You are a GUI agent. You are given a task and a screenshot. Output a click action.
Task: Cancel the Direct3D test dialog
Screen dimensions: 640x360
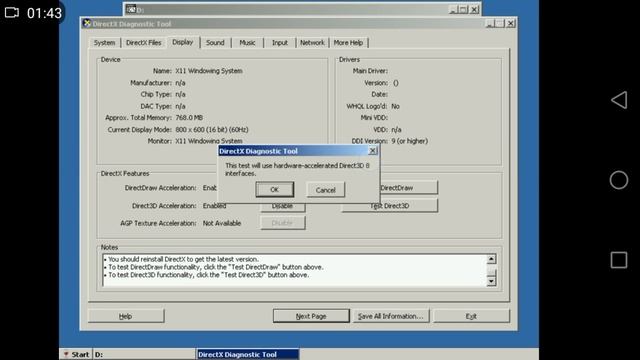(x=325, y=190)
